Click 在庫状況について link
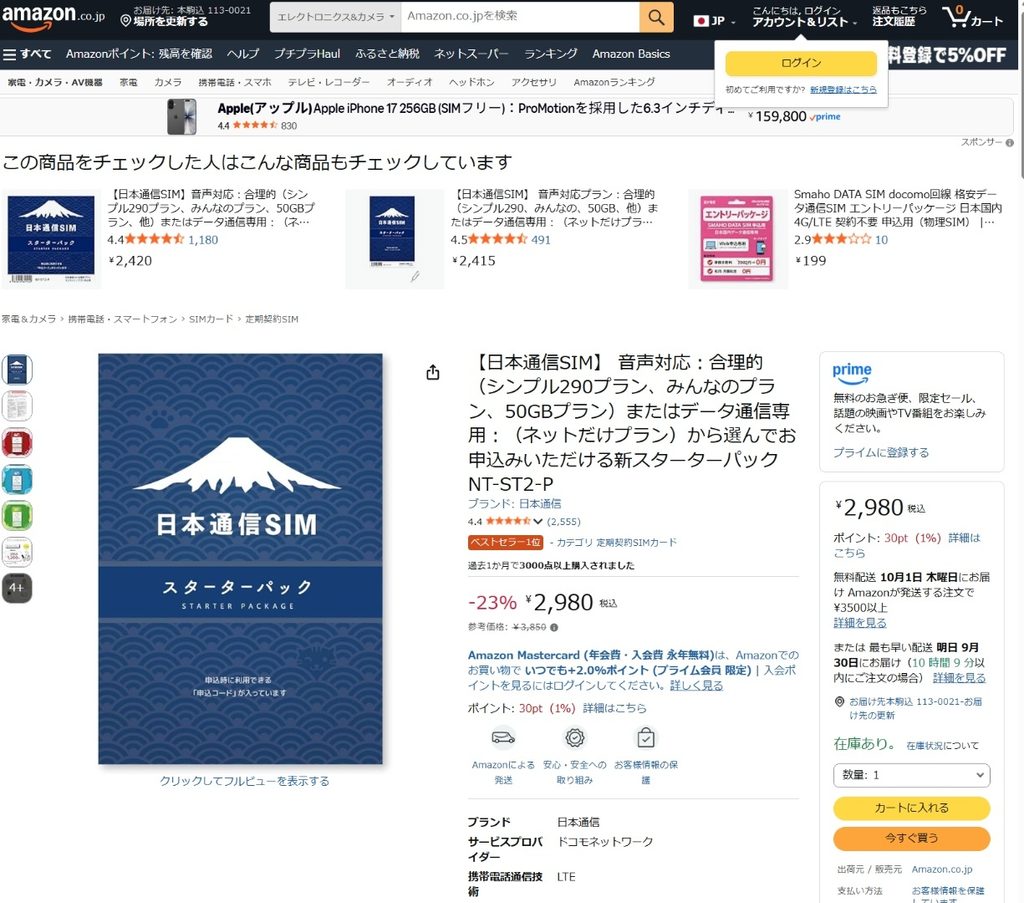This screenshot has width=1024, height=903. [x=942, y=746]
